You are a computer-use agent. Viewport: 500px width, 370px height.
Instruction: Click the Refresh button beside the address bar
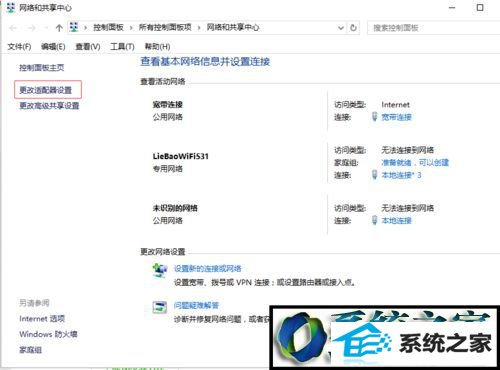pos(353,28)
